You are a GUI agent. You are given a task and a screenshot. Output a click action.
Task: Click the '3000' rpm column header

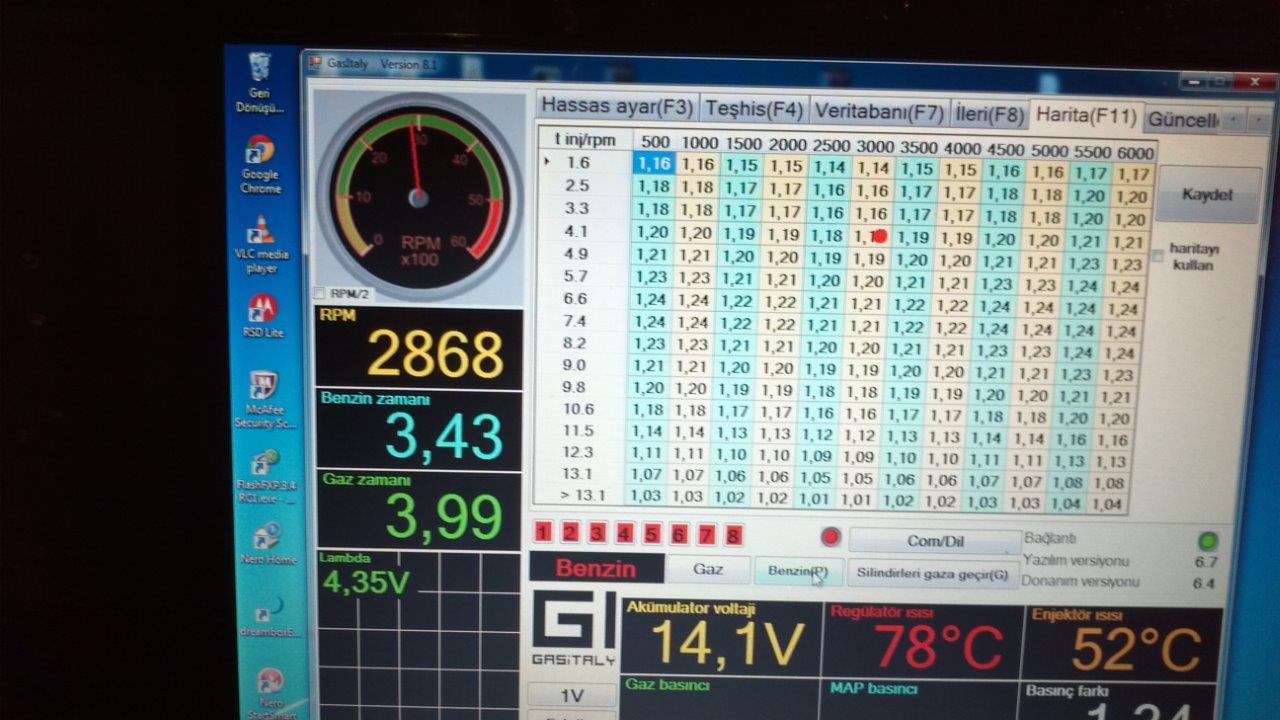pos(875,147)
